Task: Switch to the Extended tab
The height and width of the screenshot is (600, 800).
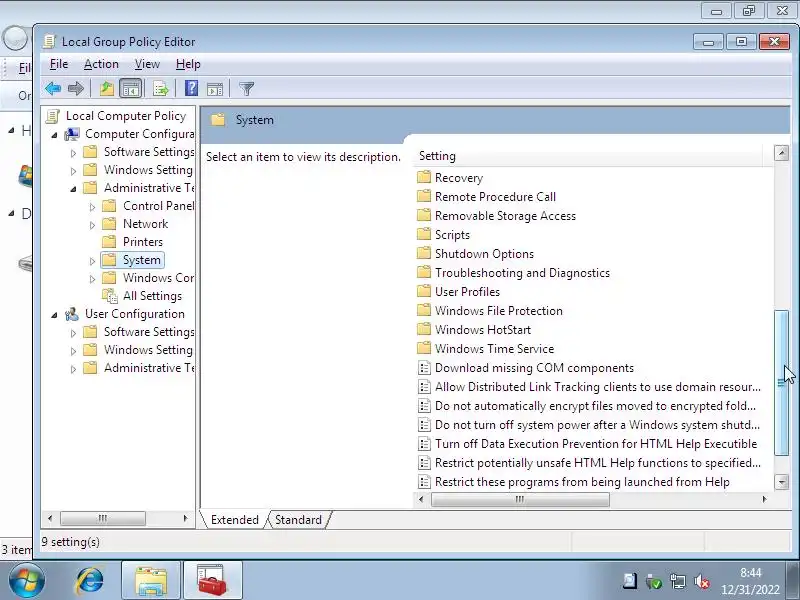Action: point(234,520)
